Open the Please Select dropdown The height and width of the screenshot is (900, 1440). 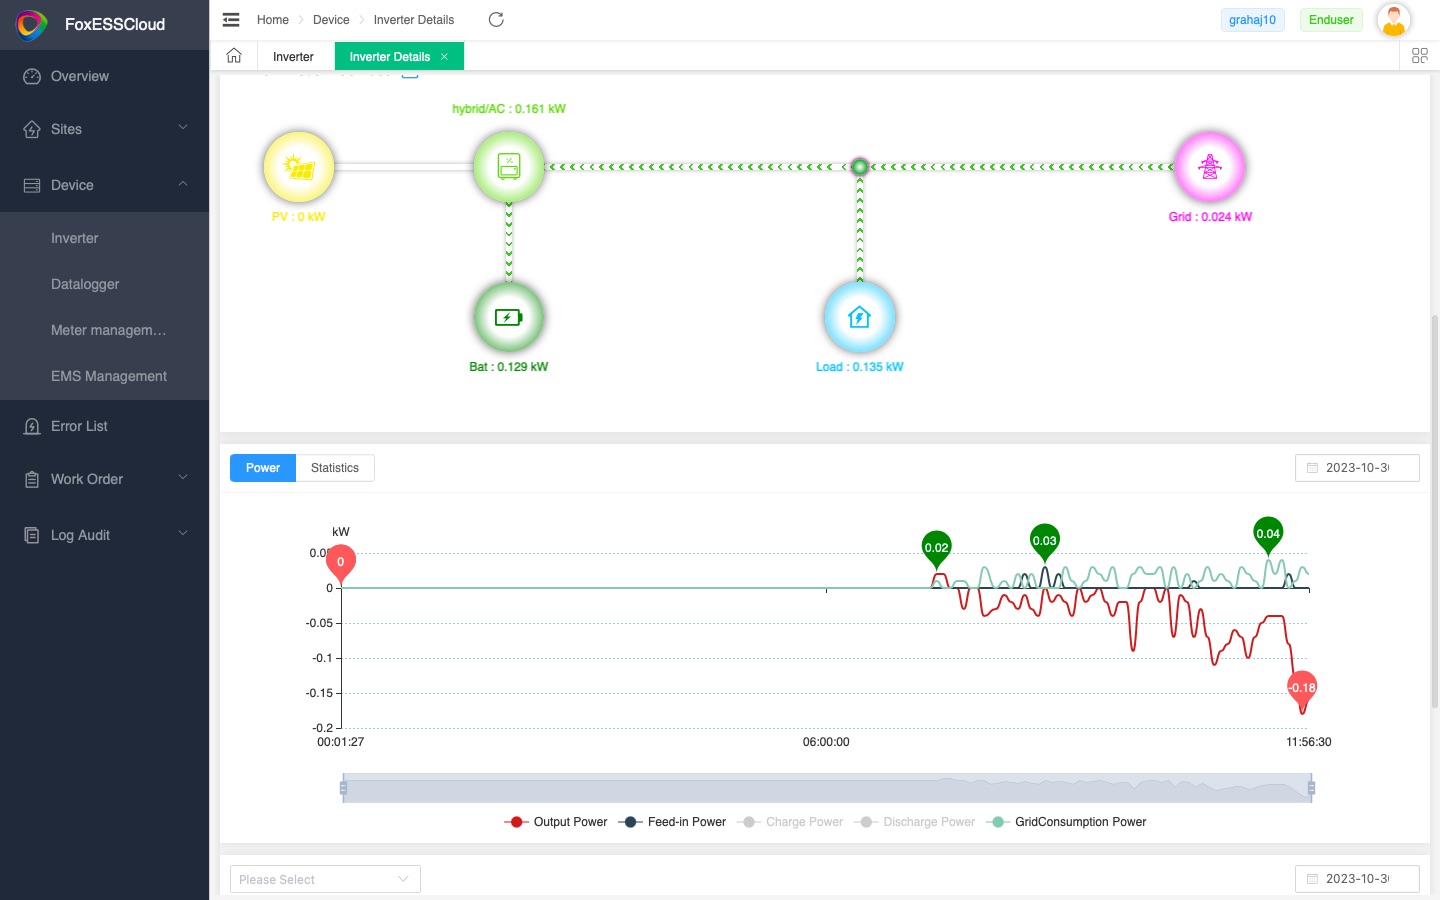pos(325,879)
